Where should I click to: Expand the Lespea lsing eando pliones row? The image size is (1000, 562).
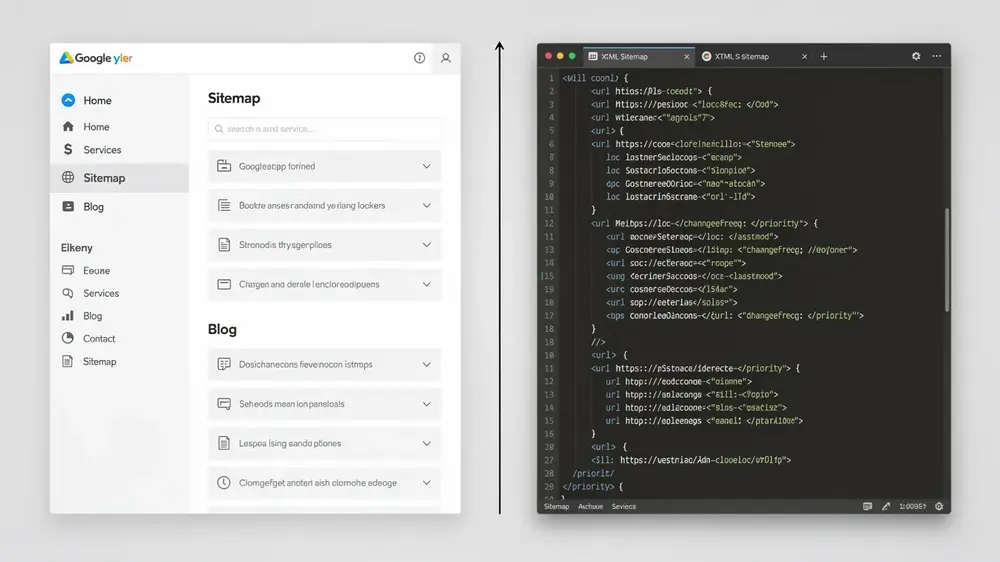[x=324, y=443]
